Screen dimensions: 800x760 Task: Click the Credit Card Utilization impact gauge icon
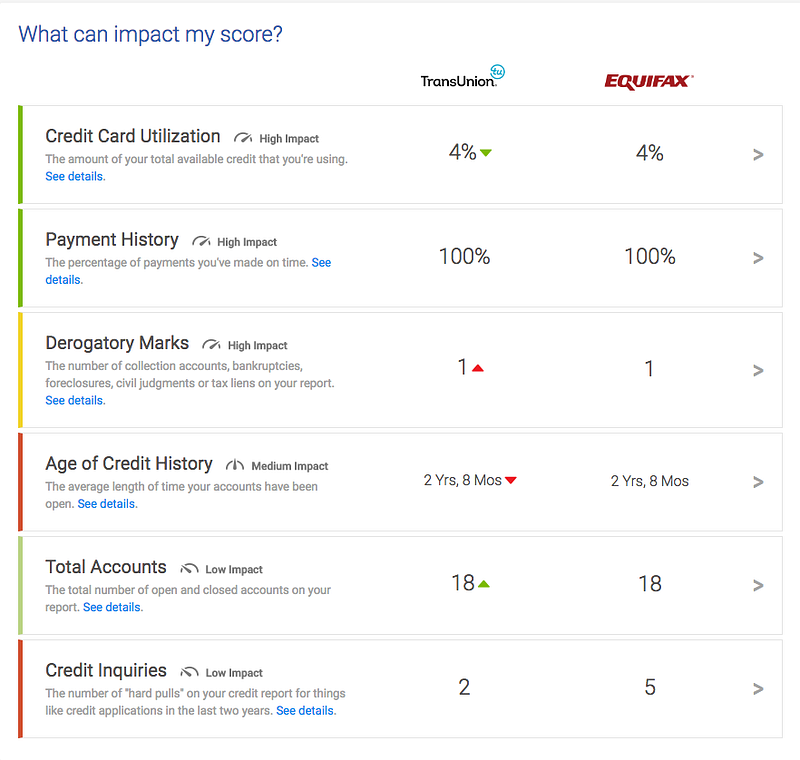pos(244,138)
